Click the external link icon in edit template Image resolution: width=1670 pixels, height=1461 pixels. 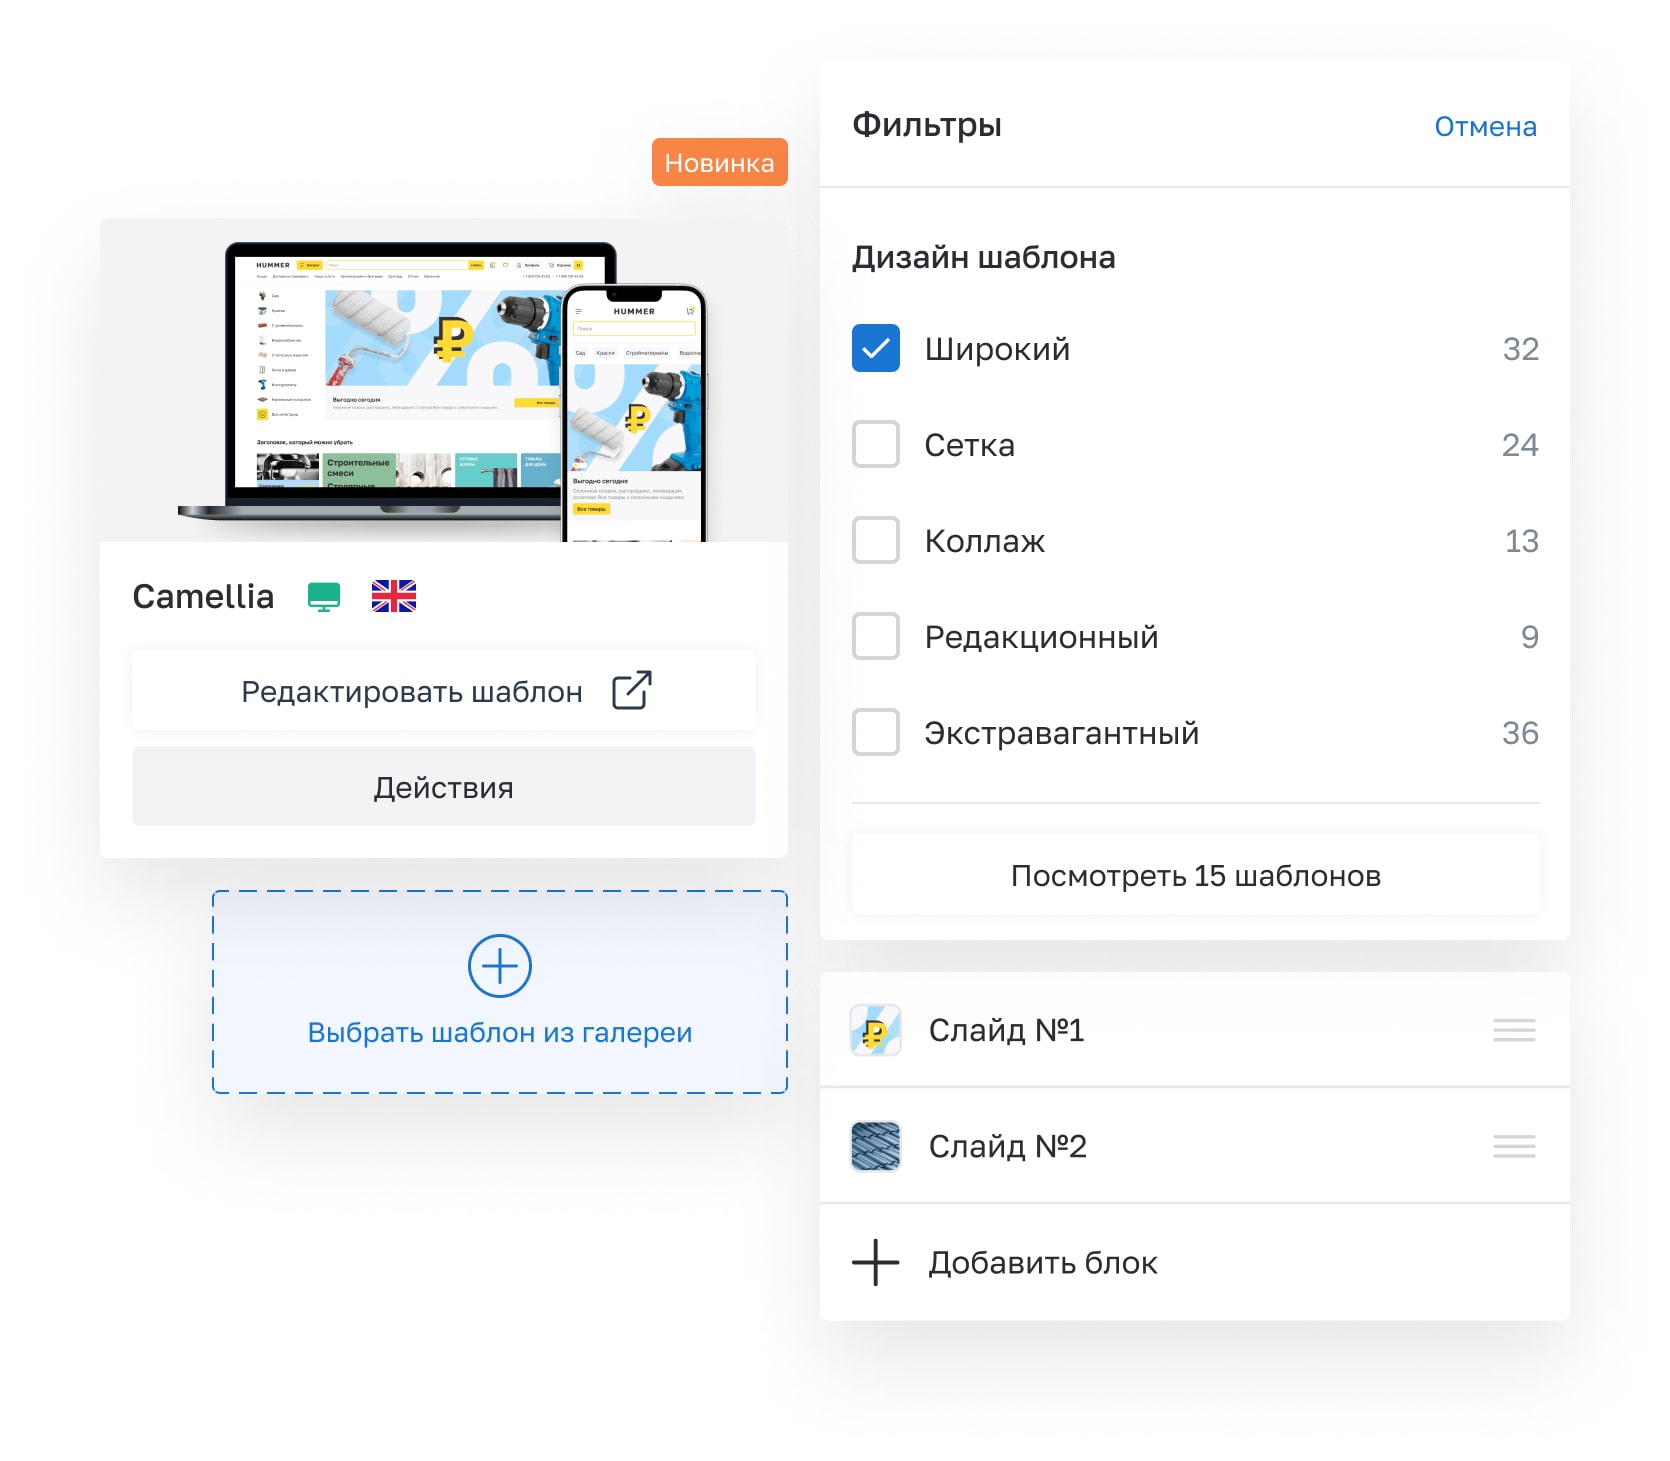(631, 690)
